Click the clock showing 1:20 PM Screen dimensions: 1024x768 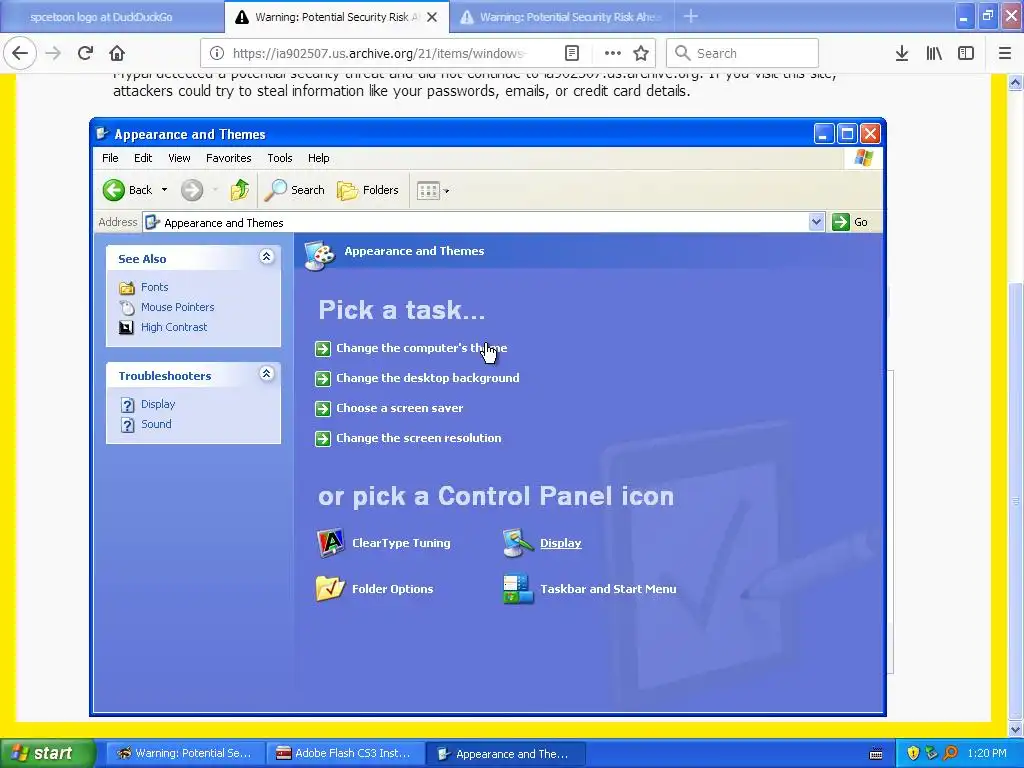point(987,753)
